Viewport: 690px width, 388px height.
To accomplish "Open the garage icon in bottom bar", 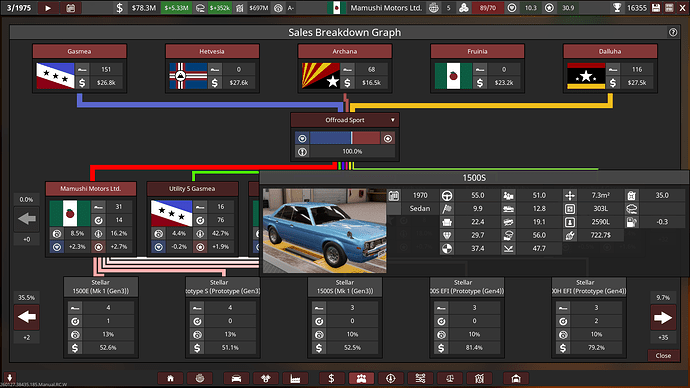I will pos(516,378).
